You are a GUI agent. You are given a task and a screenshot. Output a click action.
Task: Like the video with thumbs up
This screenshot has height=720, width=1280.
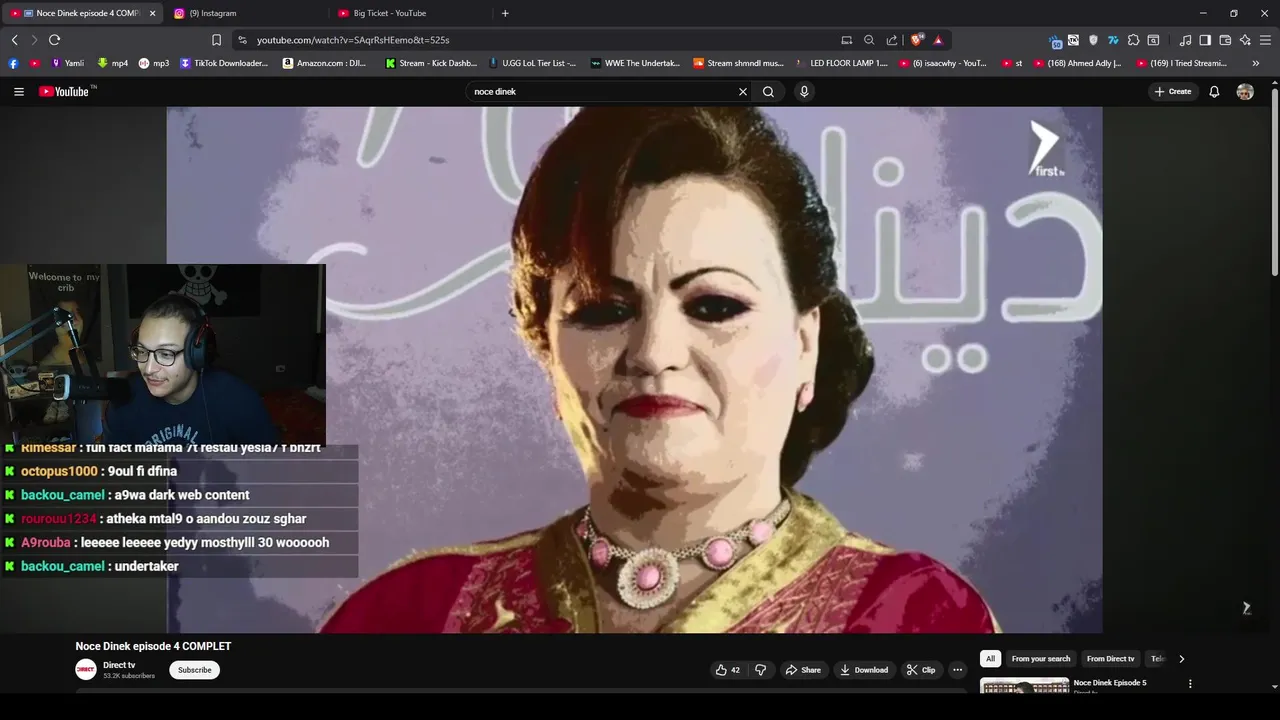pos(727,670)
